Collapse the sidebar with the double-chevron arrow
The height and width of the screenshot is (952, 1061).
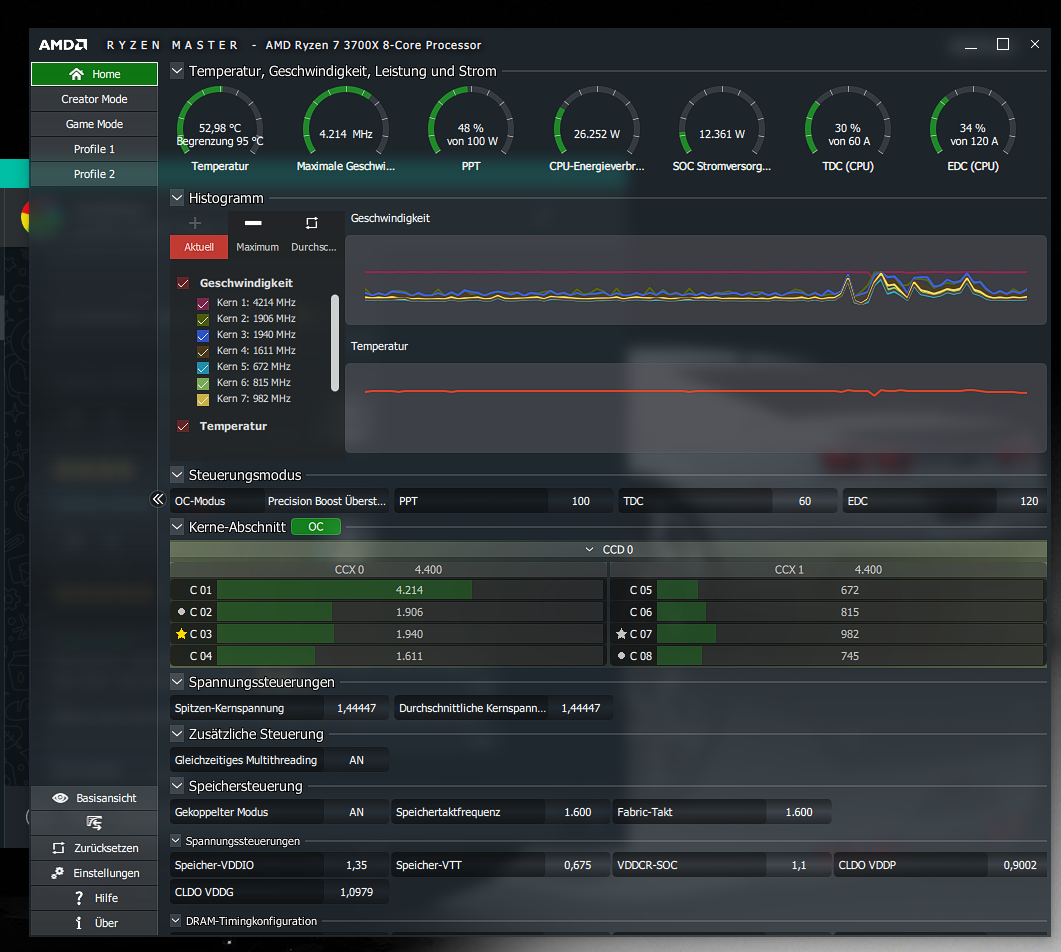(x=157, y=499)
